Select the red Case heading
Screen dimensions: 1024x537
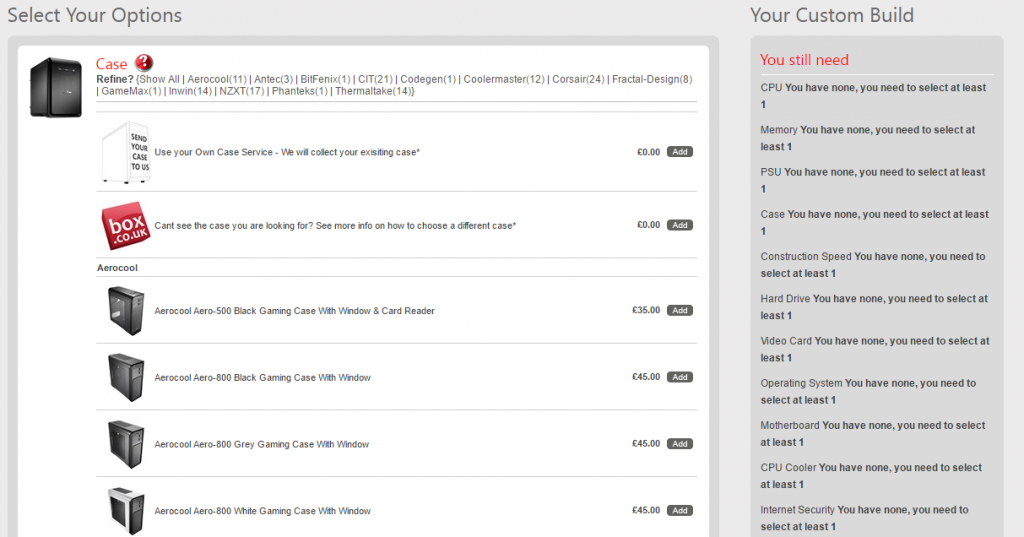coord(111,64)
